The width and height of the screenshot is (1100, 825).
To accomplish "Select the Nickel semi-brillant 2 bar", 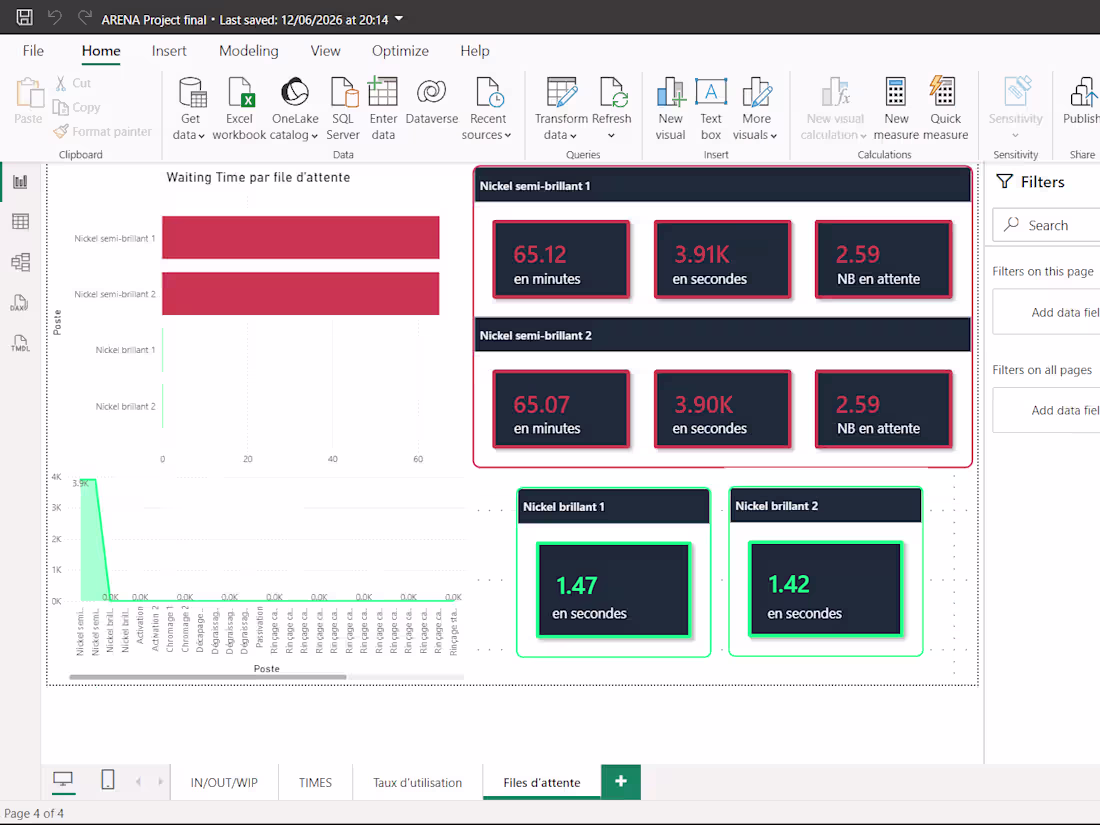I will point(300,293).
